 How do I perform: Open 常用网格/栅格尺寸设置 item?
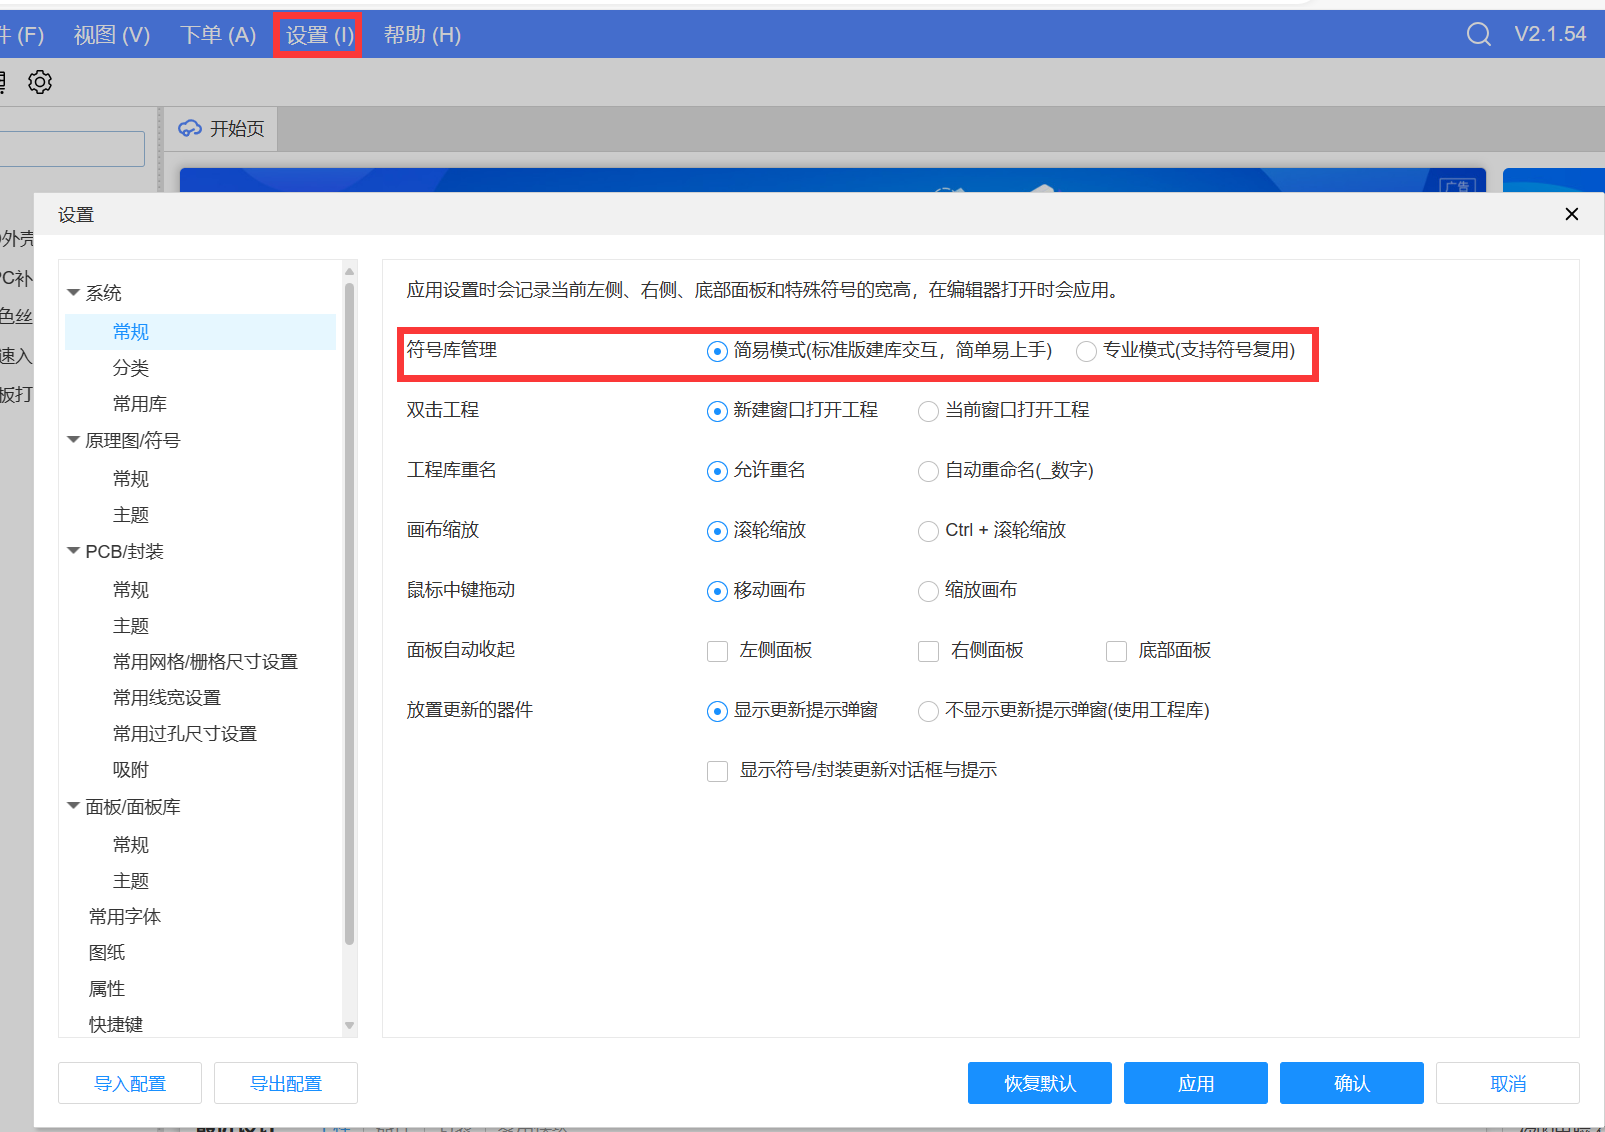(x=205, y=662)
